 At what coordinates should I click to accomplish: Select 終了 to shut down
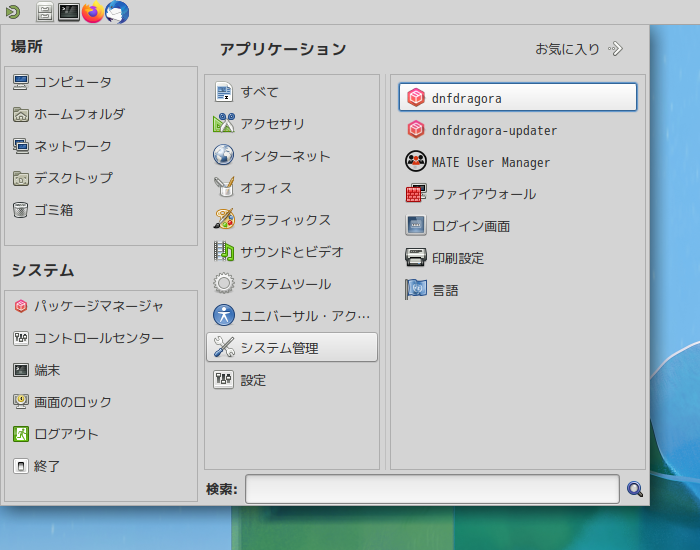[x=101, y=467]
